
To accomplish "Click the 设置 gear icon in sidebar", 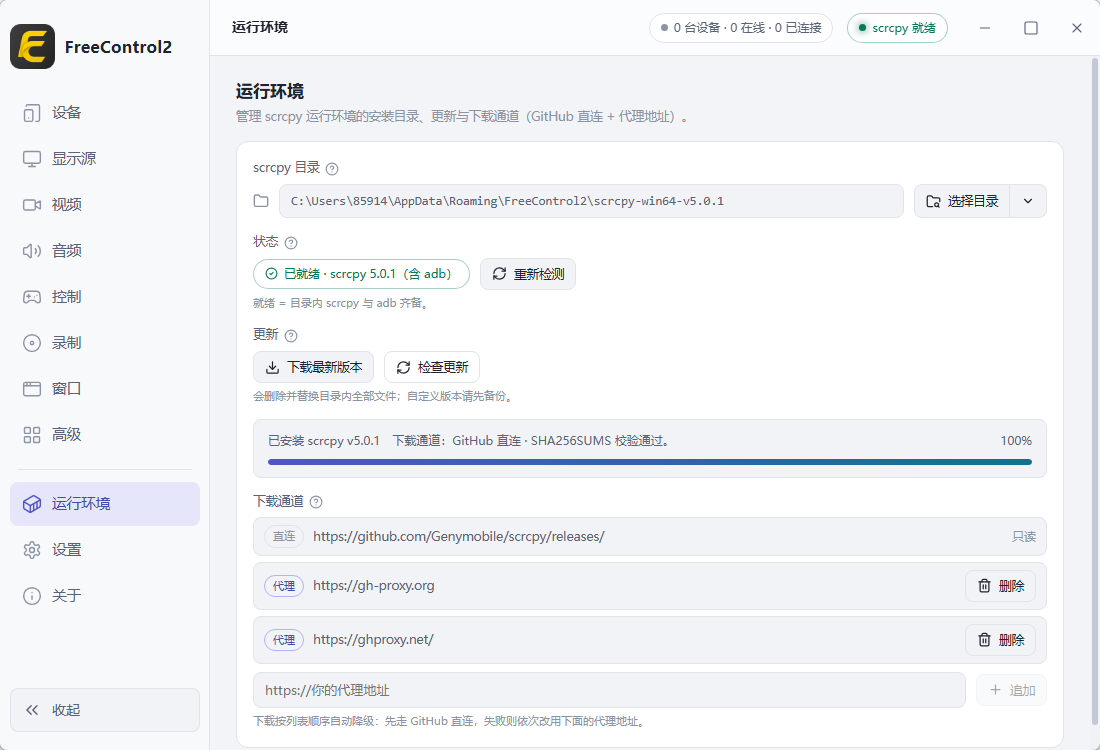I will click(x=32, y=550).
